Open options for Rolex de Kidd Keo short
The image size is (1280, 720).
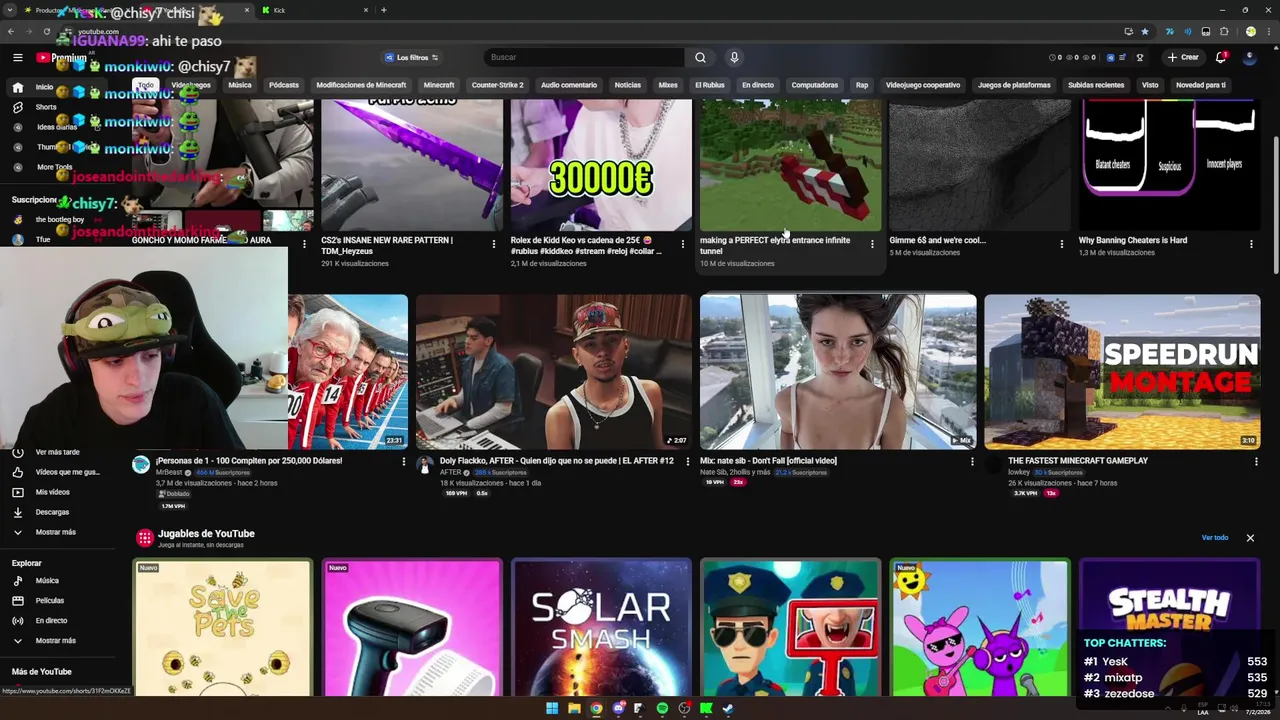(683, 244)
